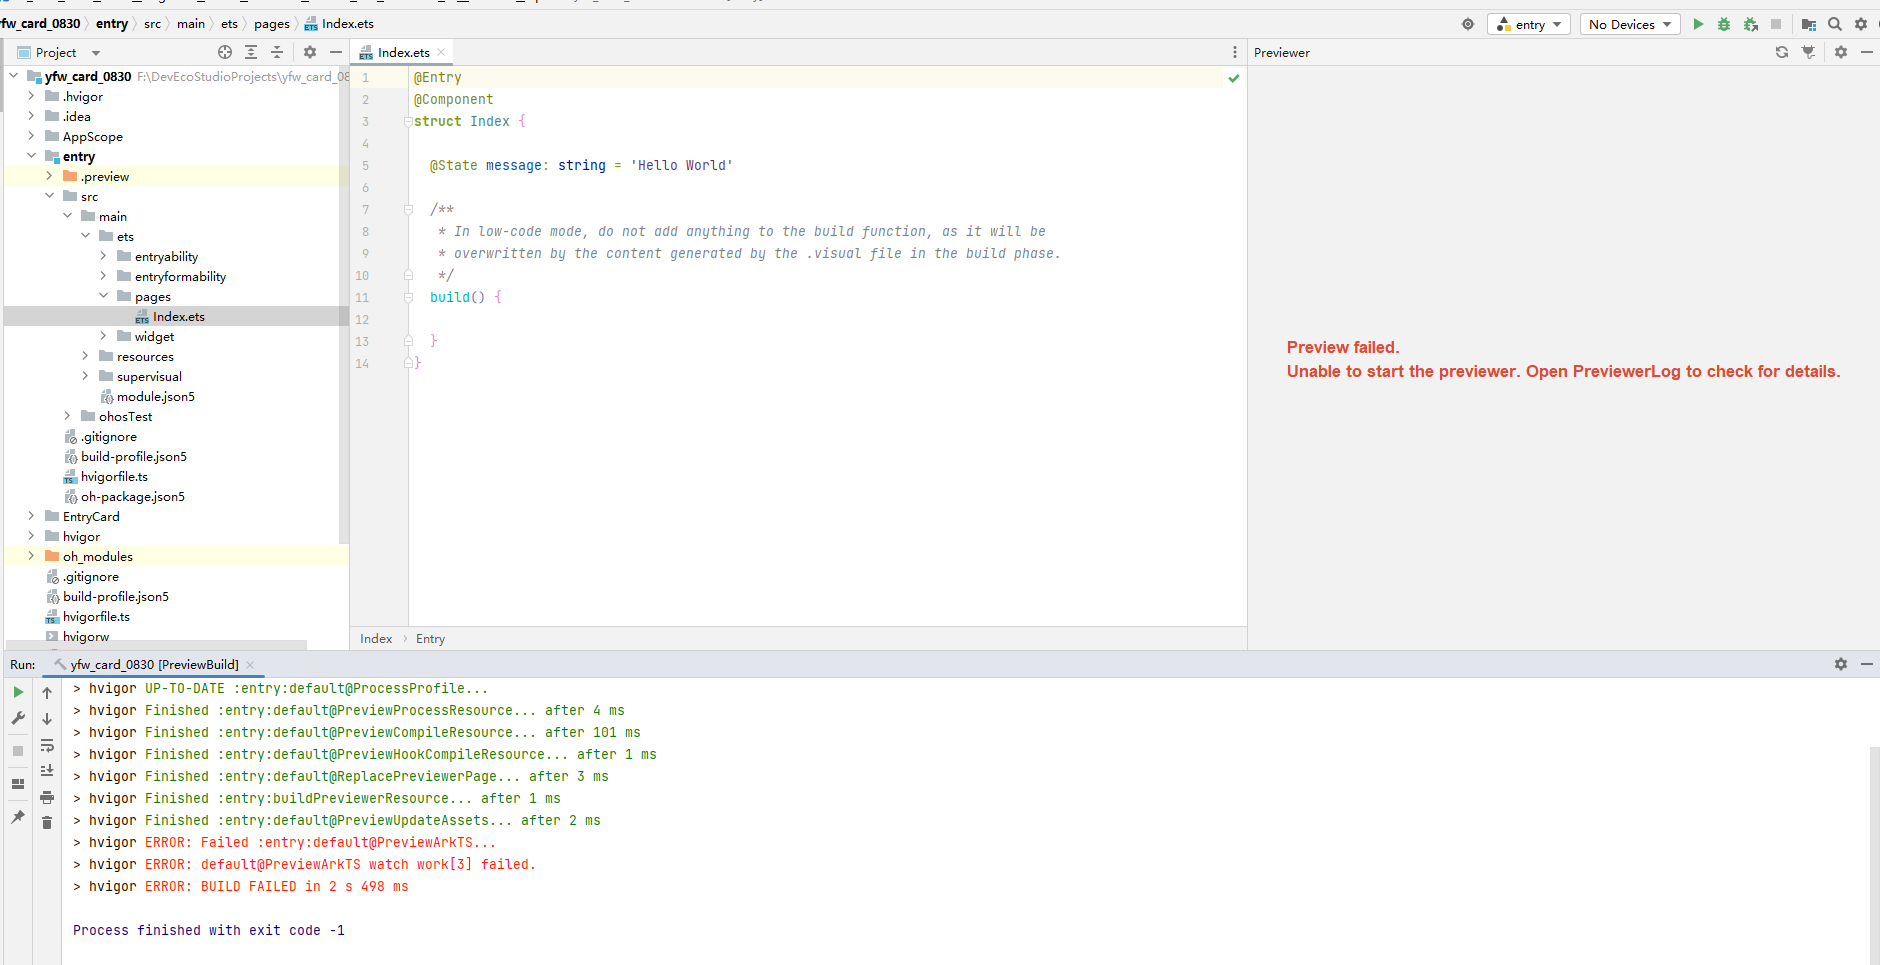The height and width of the screenshot is (965, 1880).
Task: Fold the build() method gutter marker
Action: (408, 297)
